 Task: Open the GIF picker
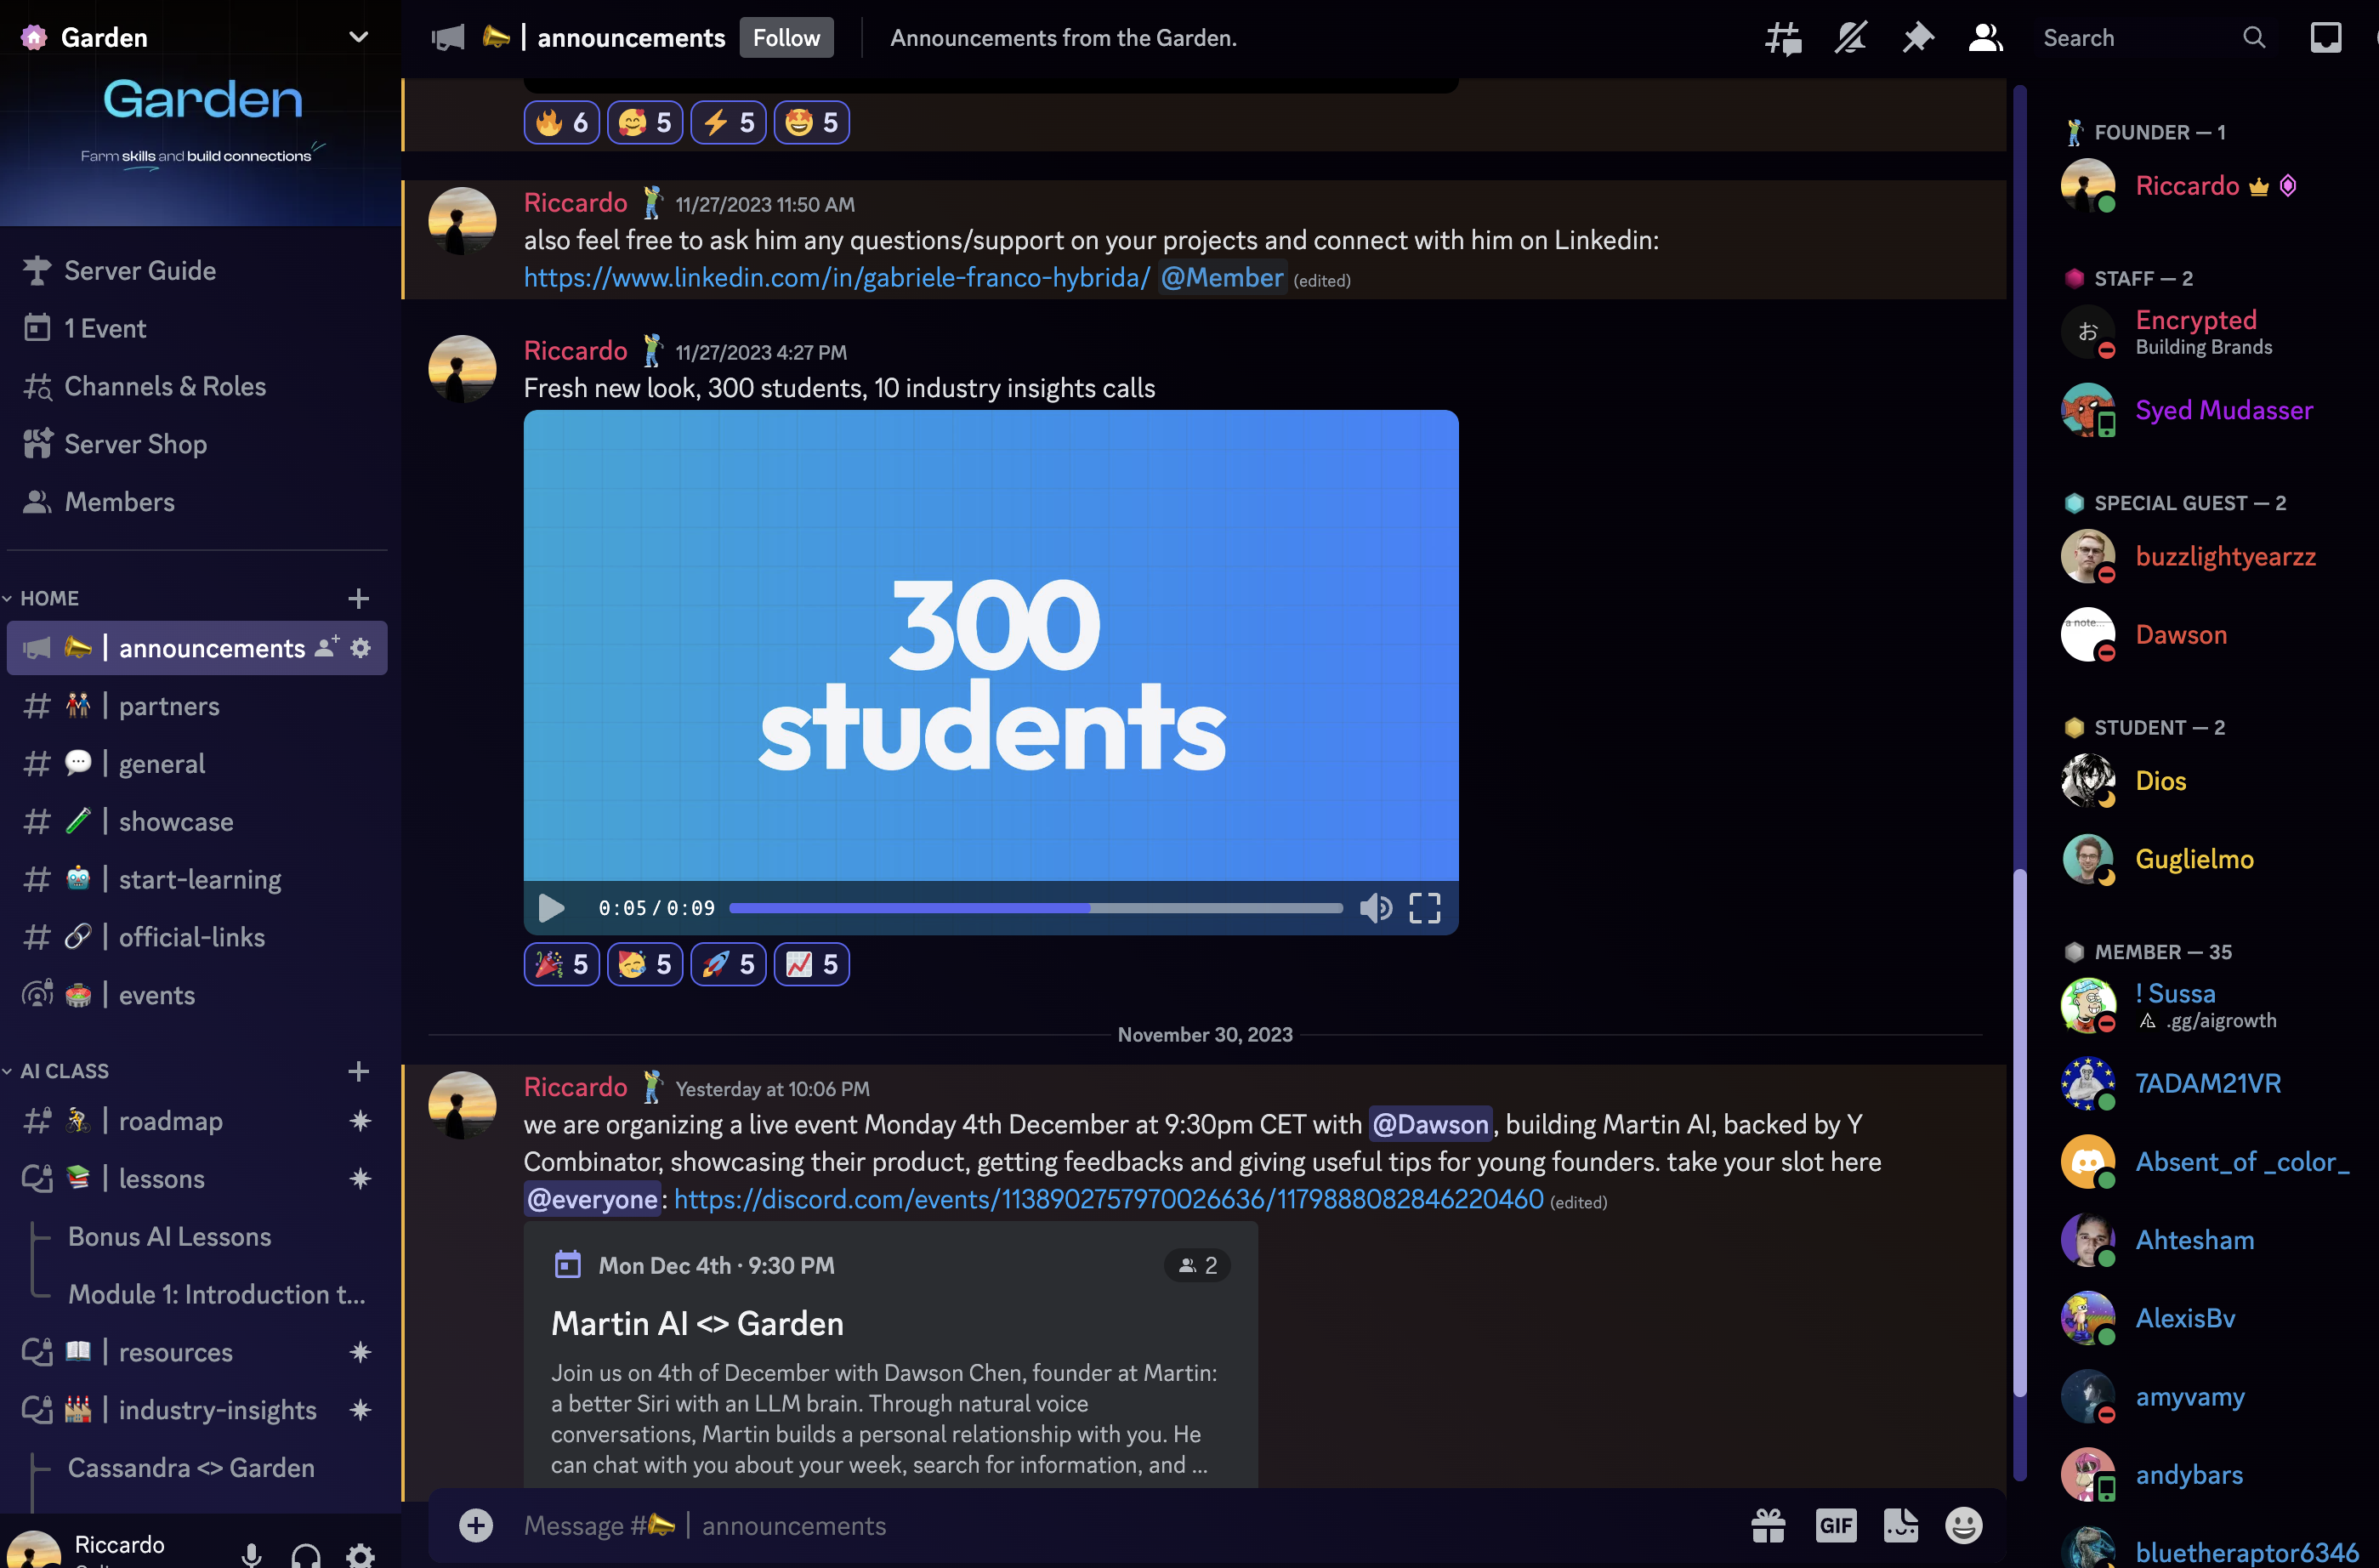(x=1835, y=1525)
